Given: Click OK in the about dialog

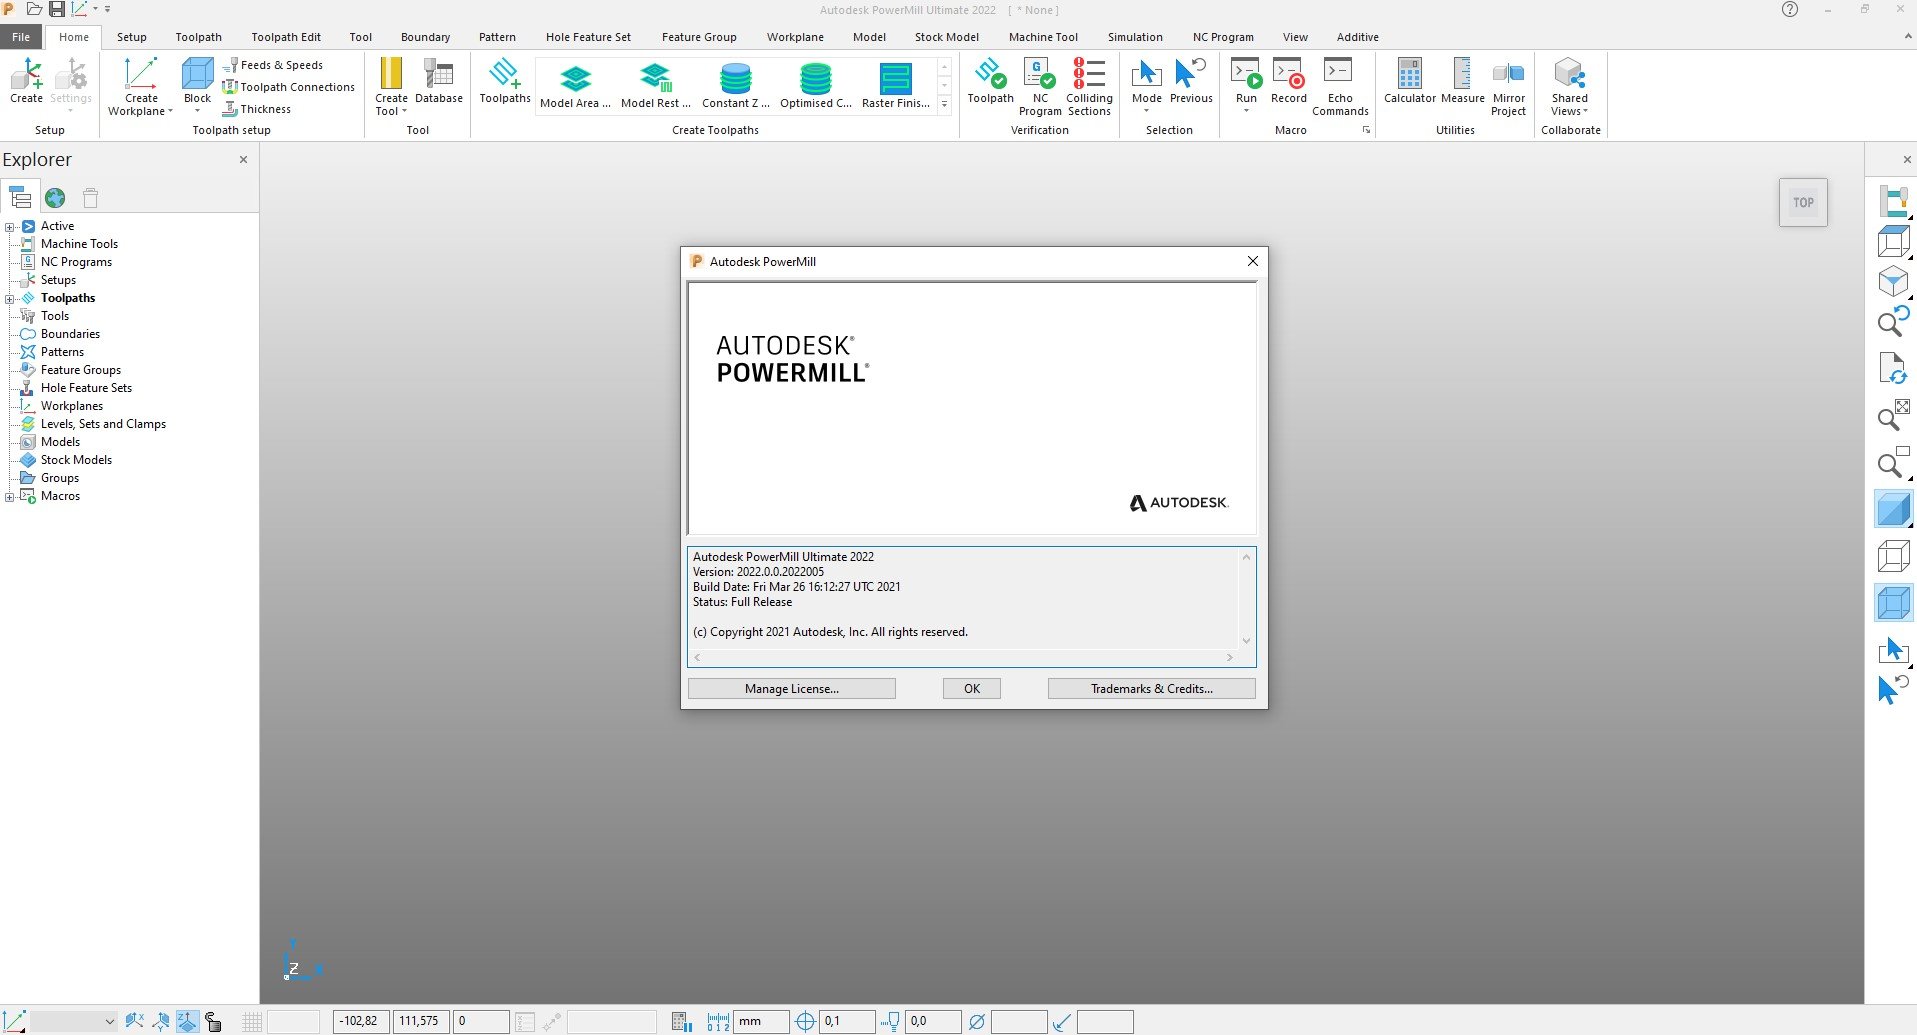Looking at the screenshot, I should click(x=971, y=688).
